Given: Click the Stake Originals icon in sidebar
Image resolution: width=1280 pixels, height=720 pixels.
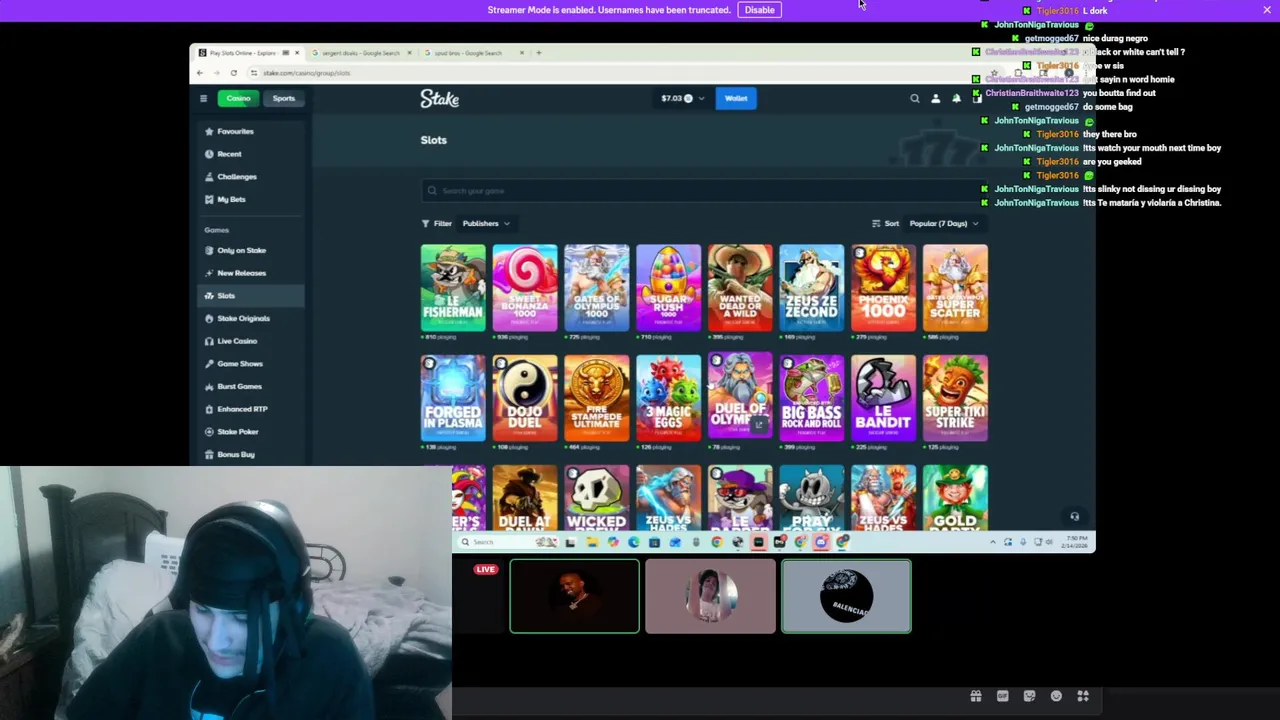Looking at the screenshot, I should [x=209, y=318].
